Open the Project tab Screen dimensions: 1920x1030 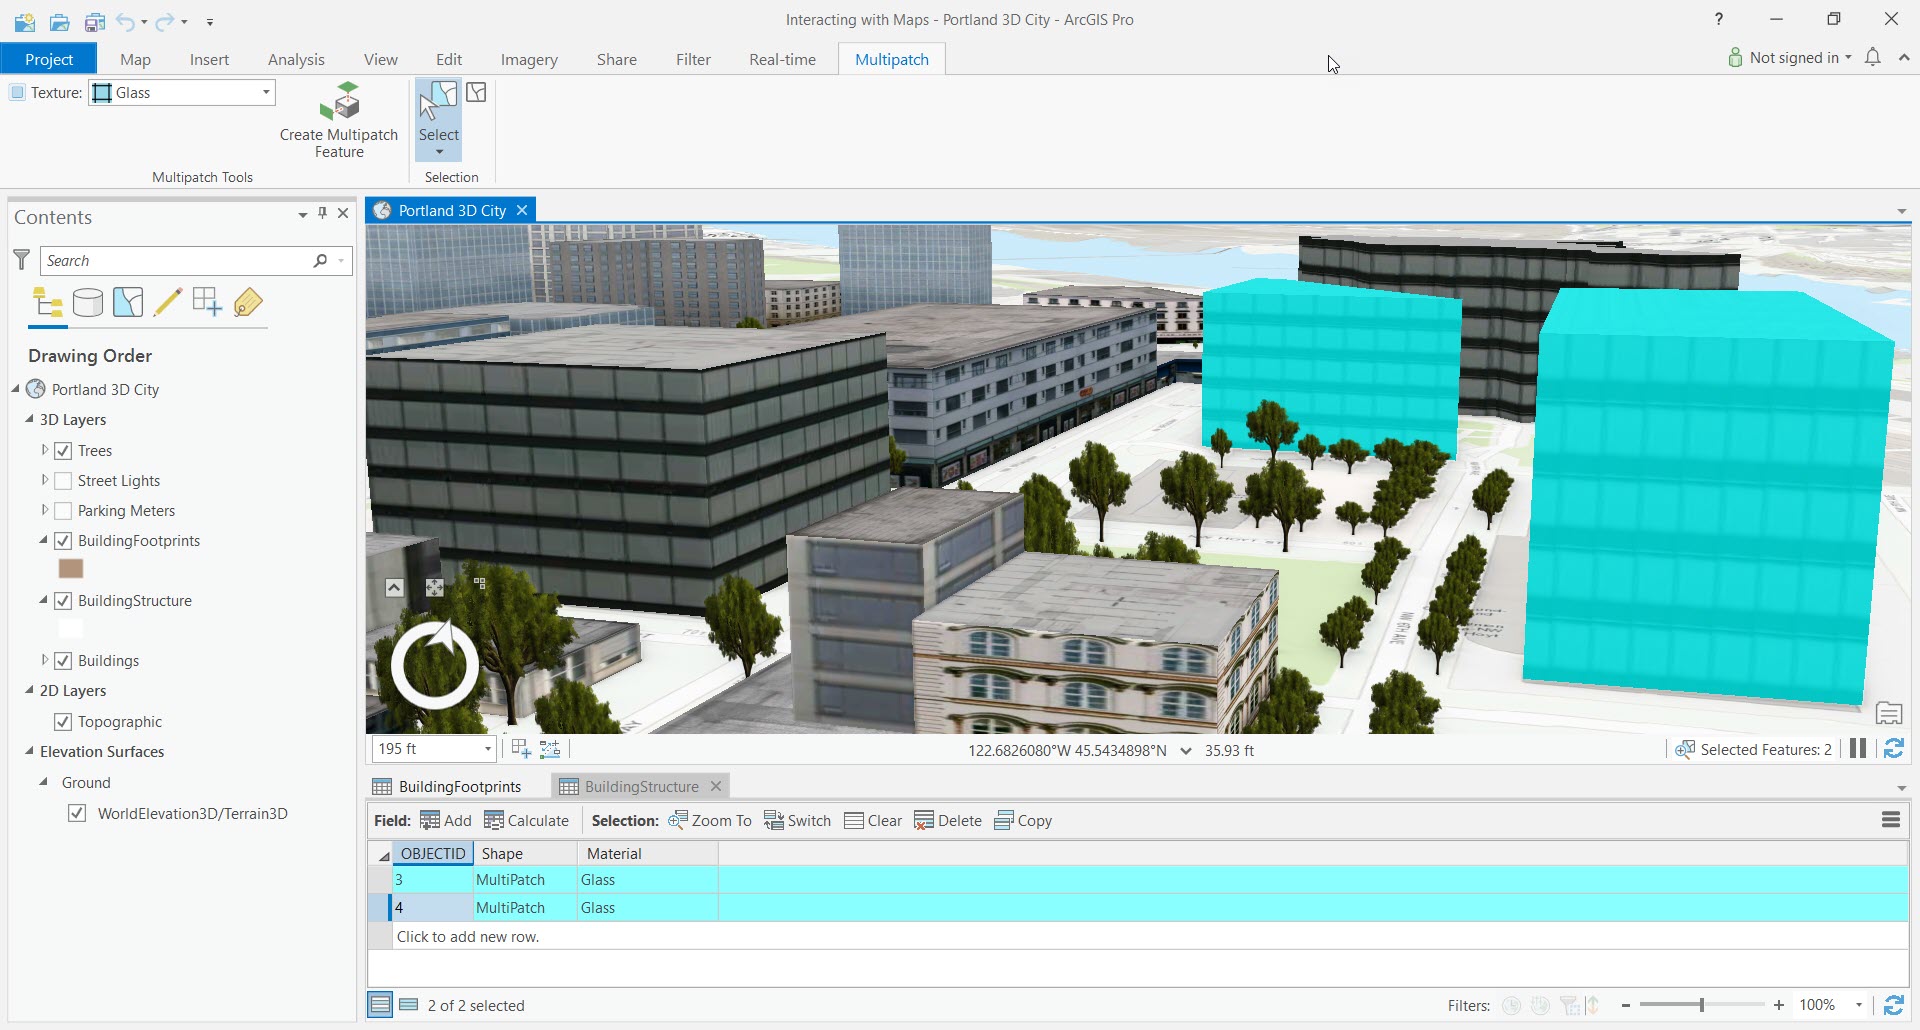coord(49,59)
